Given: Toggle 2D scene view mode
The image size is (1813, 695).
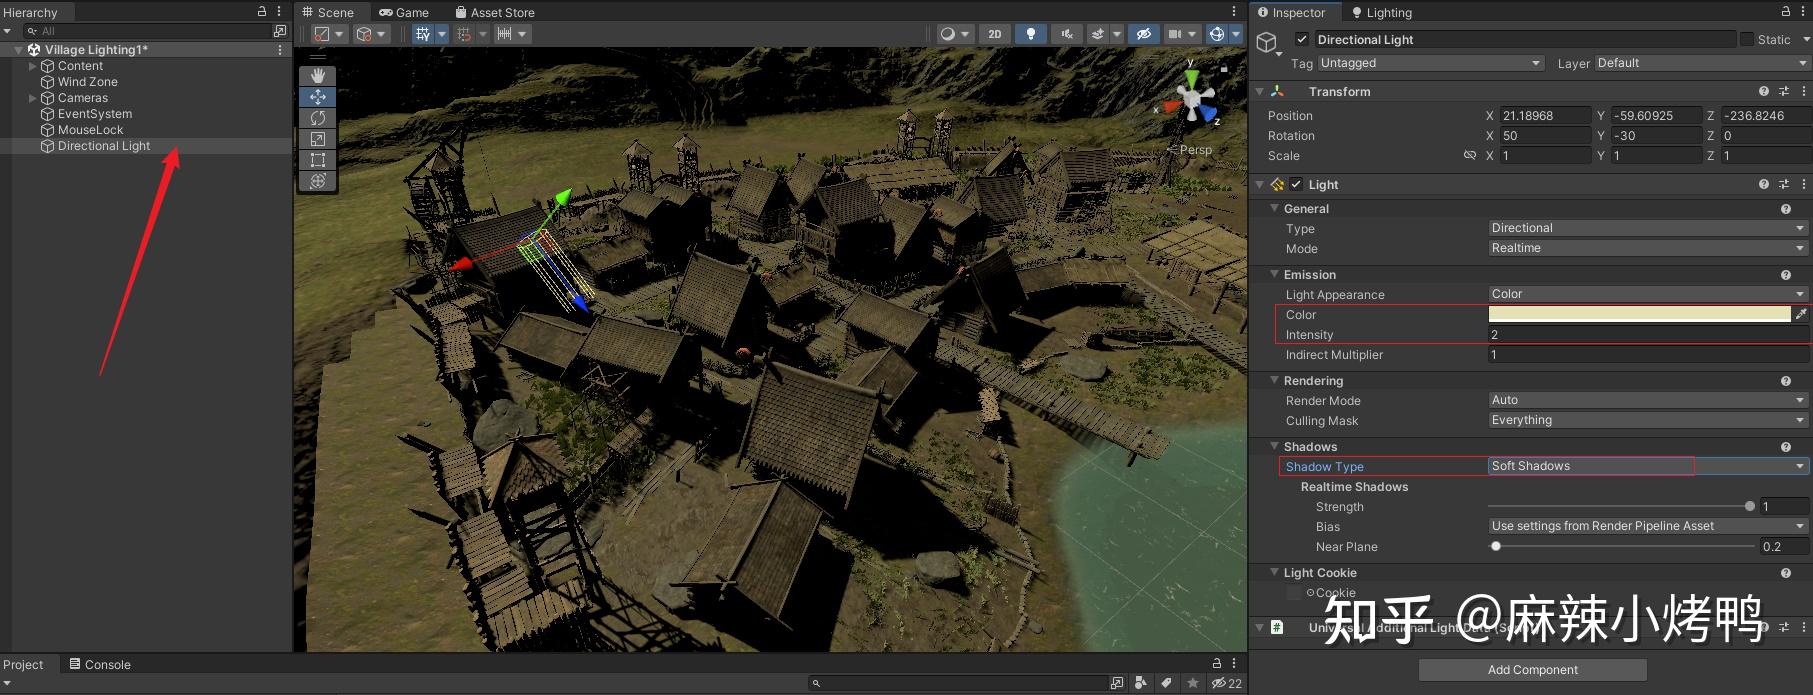Looking at the screenshot, I should pyautogui.click(x=995, y=34).
